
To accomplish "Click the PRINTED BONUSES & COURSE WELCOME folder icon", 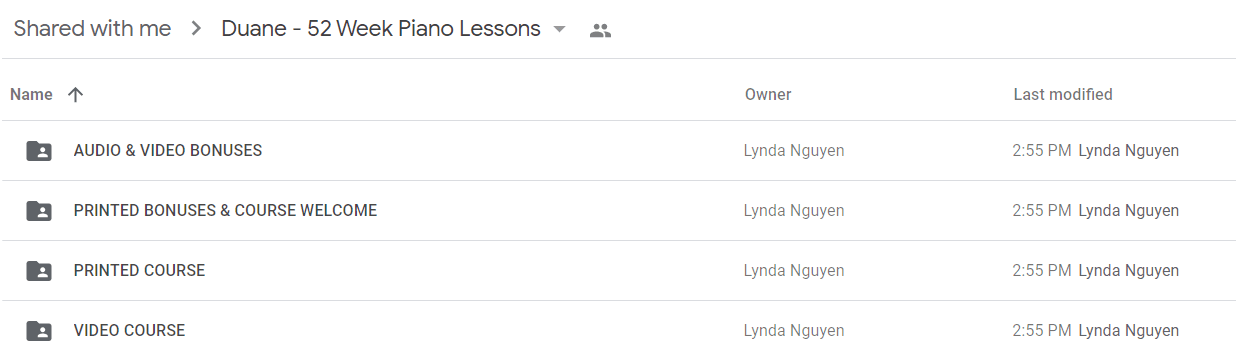I will (x=39, y=211).
